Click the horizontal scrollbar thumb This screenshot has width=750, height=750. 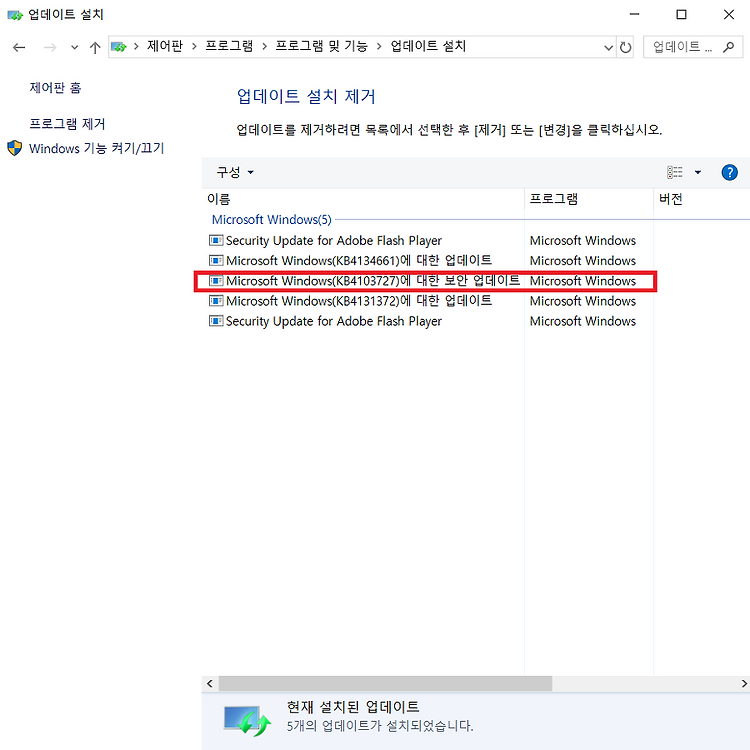pyautogui.click(x=385, y=684)
